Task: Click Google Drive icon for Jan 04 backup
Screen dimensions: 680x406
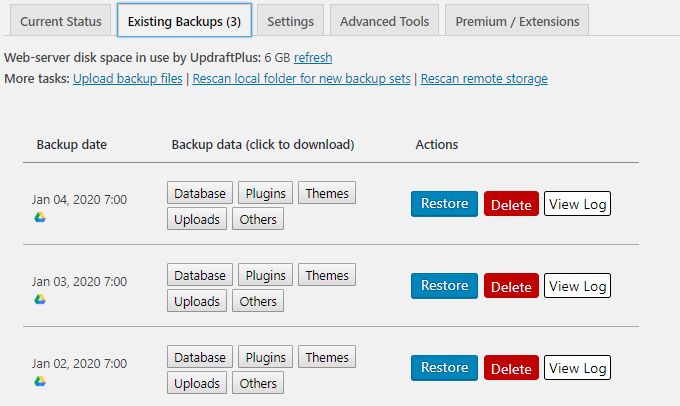Action: [x=40, y=217]
